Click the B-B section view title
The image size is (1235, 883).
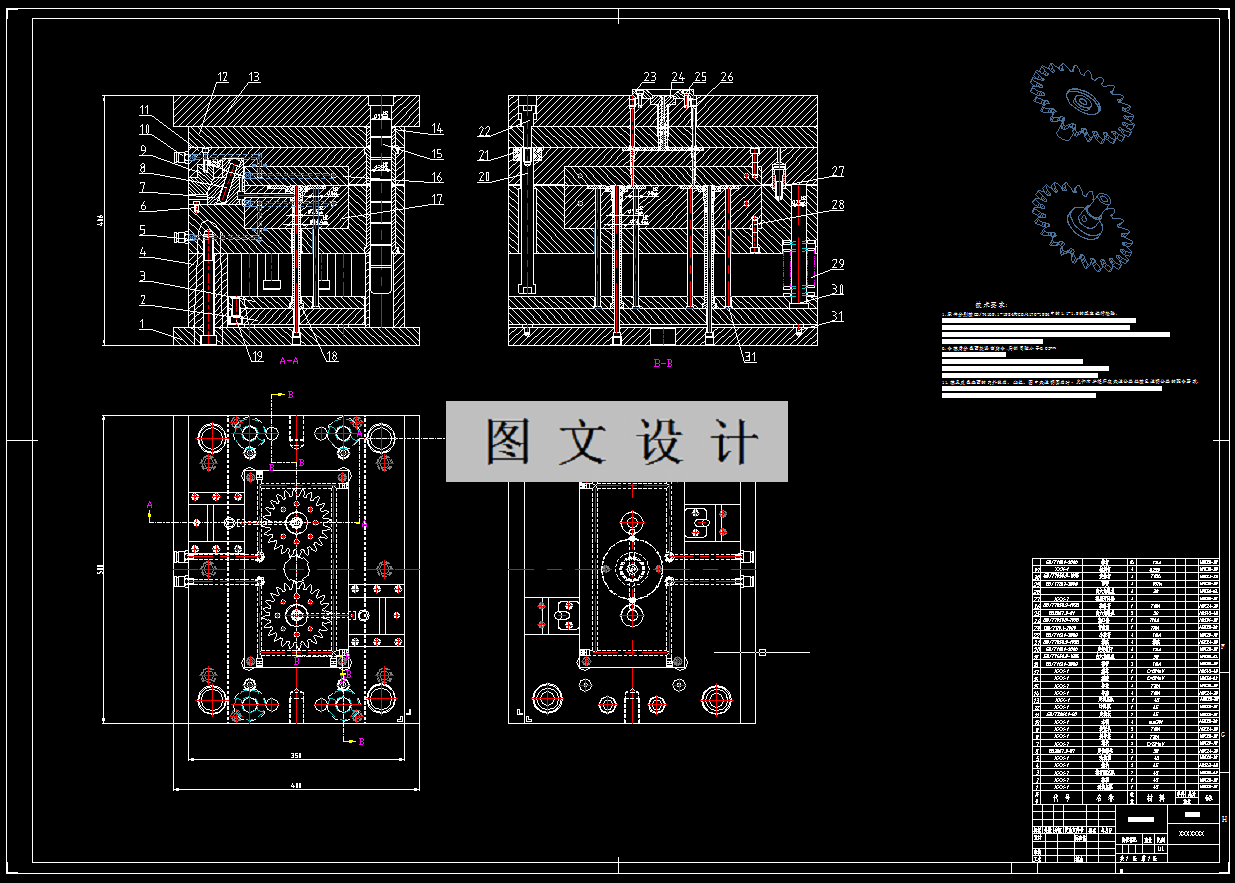[663, 364]
